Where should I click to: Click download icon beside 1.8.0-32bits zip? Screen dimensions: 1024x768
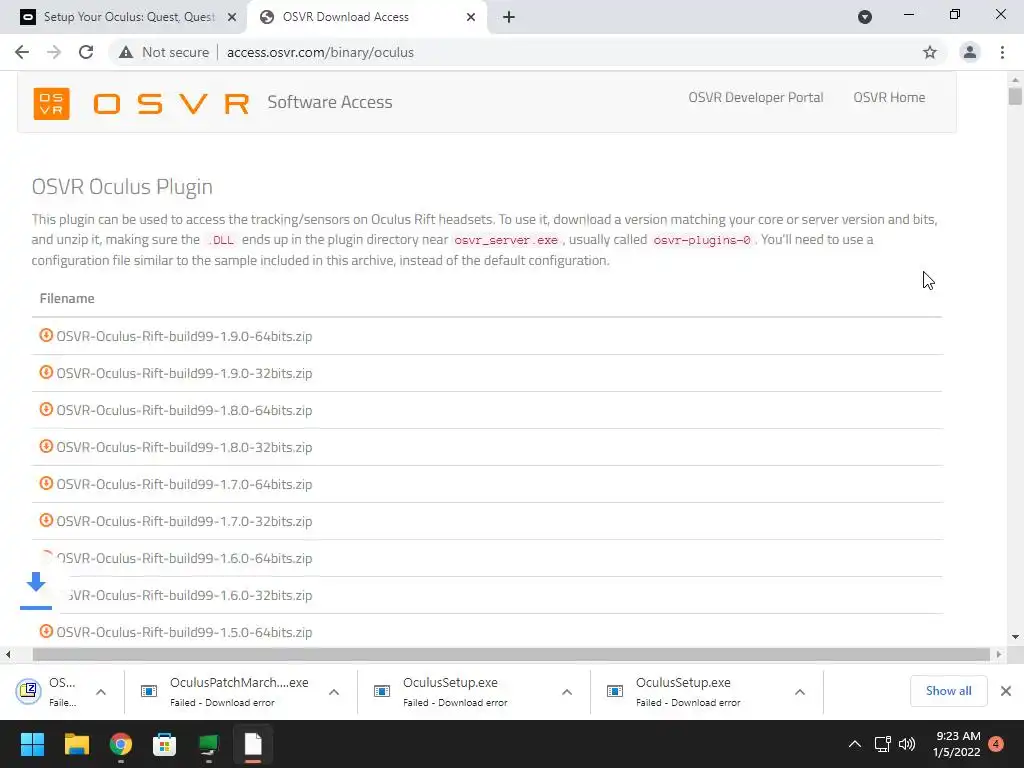click(x=46, y=446)
